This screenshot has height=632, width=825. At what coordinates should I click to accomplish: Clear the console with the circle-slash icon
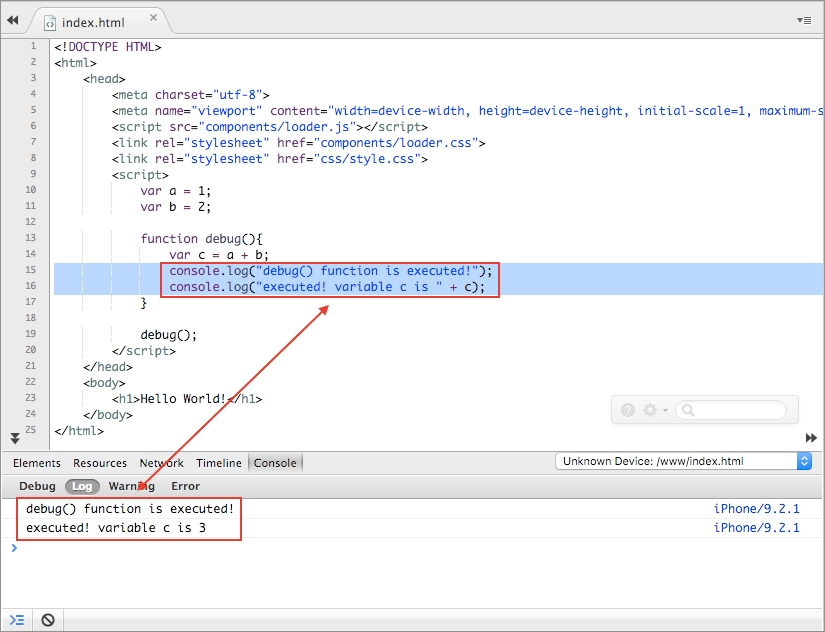coord(48,620)
